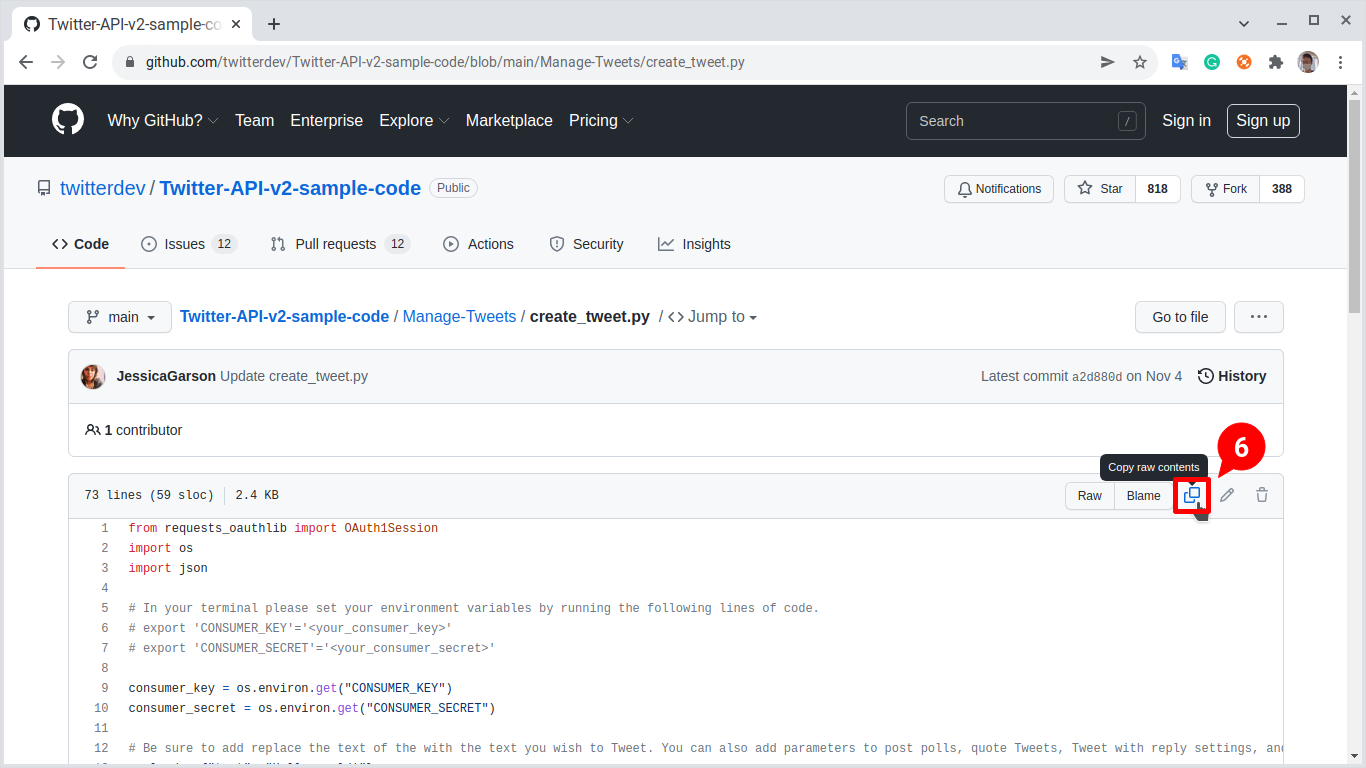Open the Security tab
Screen dimensions: 1366x768
[587, 243]
